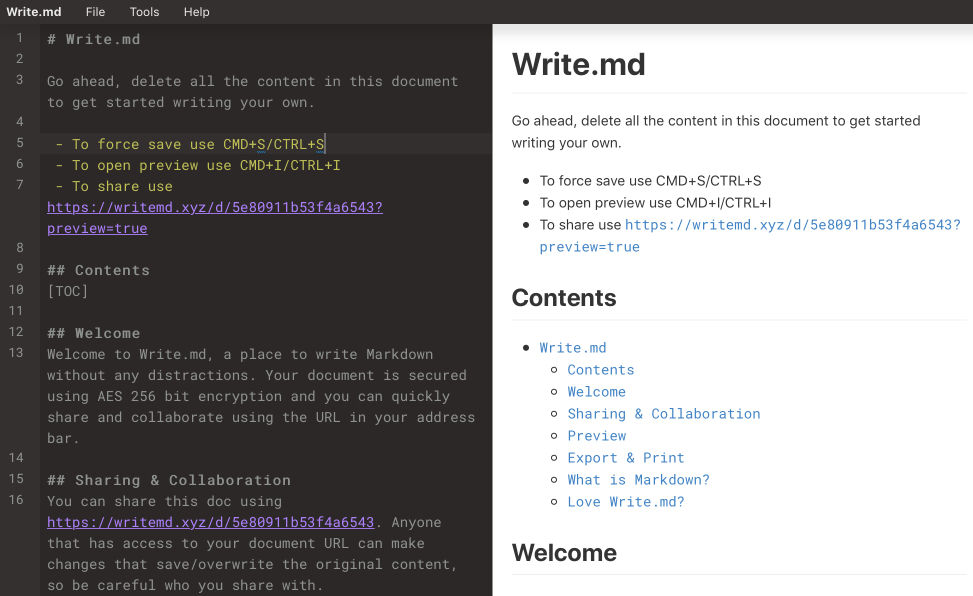
Task: Click 'You can share this doc using' editor line
Action: click(x=164, y=501)
